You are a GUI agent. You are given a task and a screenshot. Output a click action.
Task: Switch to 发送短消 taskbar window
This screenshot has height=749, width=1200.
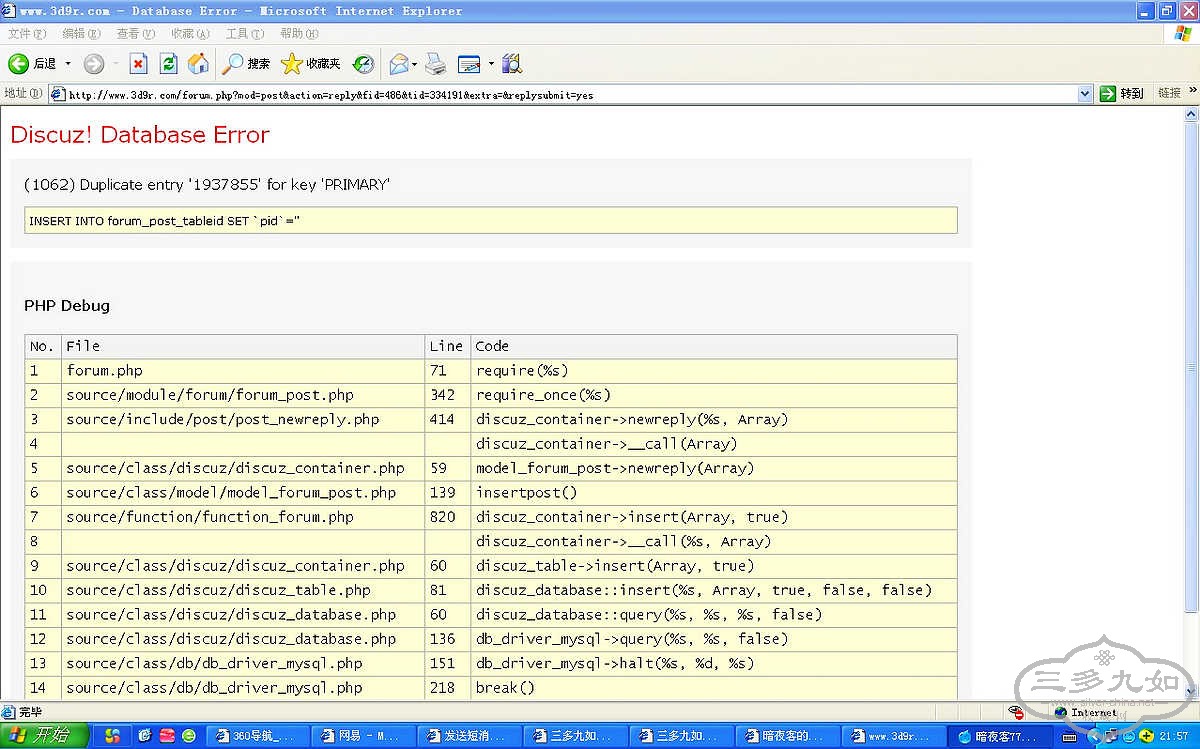[469, 736]
